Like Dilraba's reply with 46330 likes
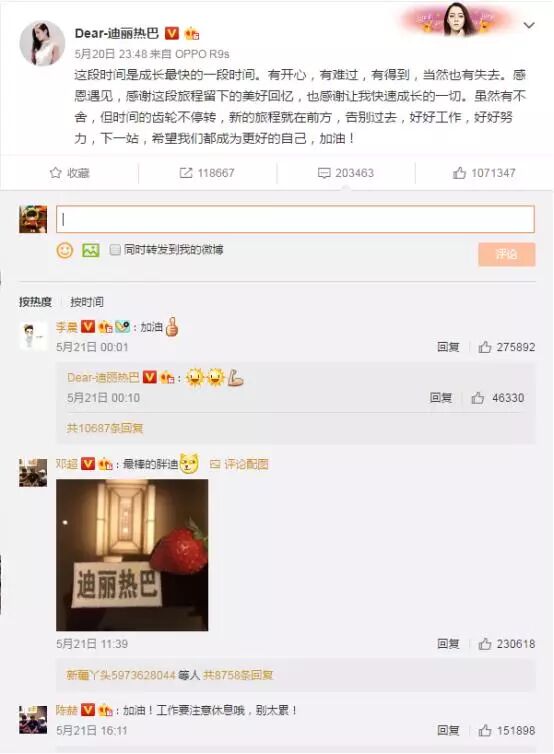 point(478,398)
